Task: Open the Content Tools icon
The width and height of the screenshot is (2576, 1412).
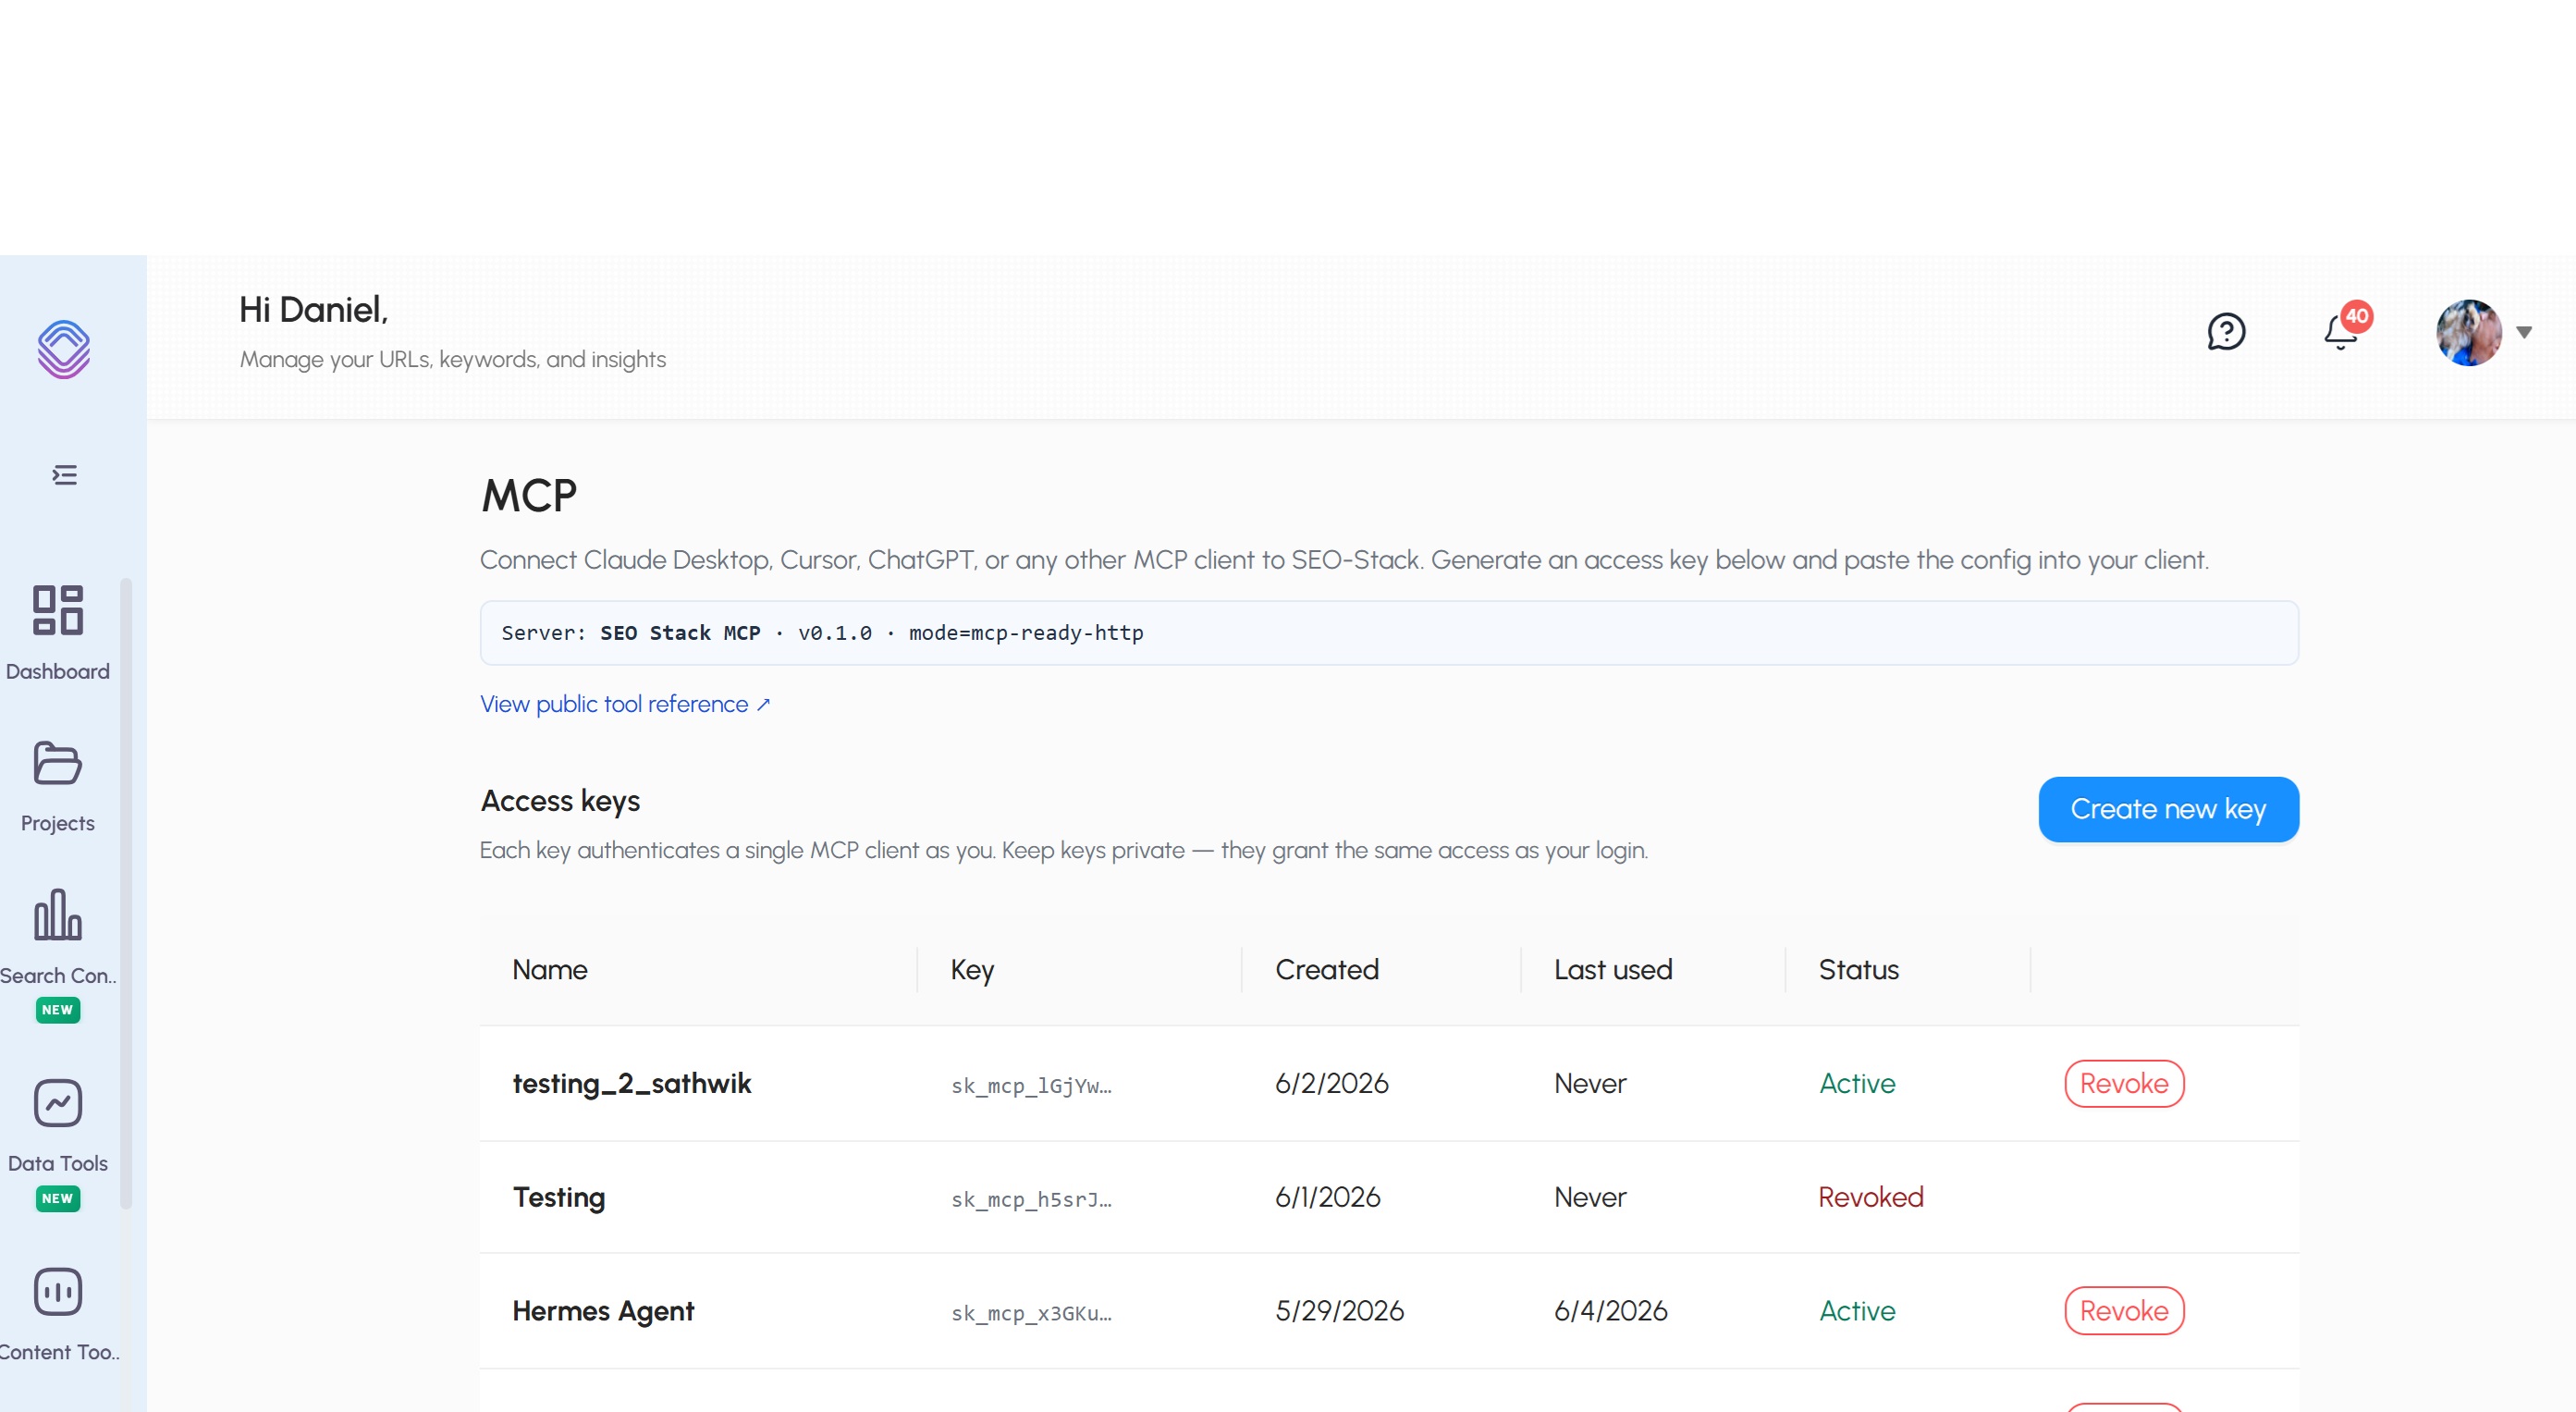Action: (x=58, y=1291)
